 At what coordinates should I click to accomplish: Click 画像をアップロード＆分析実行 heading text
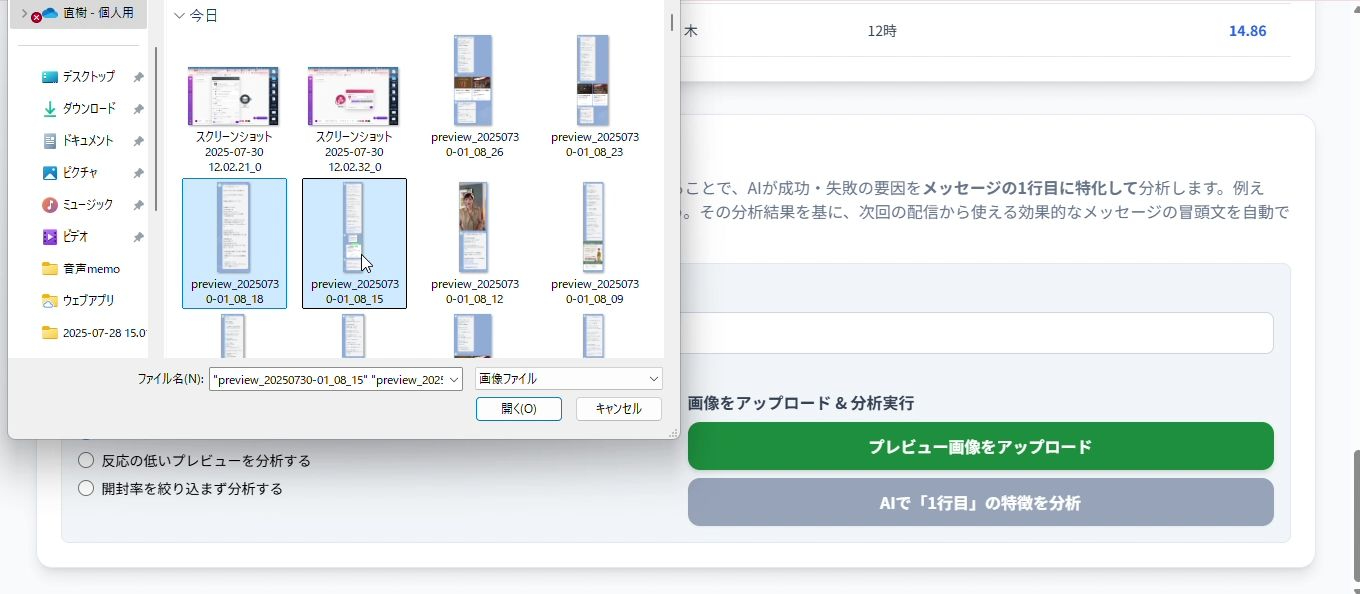click(x=801, y=403)
